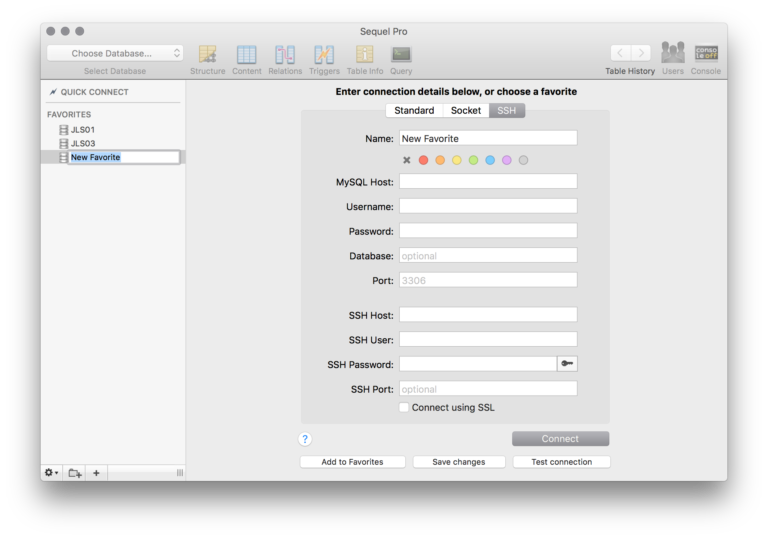Add a new favorites folder
The image size is (768, 539).
tap(74, 473)
